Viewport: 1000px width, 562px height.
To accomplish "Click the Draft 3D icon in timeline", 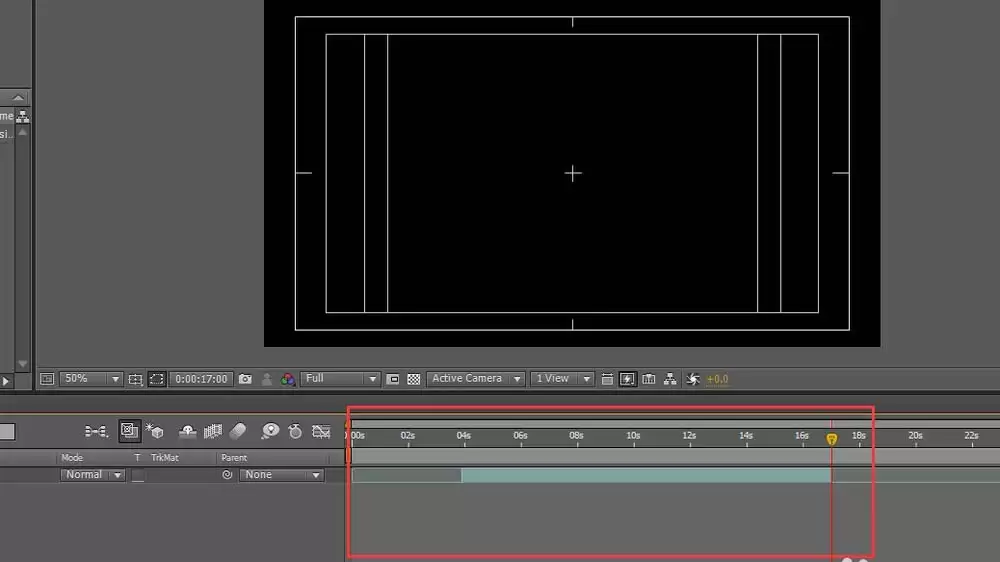I will click(x=154, y=431).
